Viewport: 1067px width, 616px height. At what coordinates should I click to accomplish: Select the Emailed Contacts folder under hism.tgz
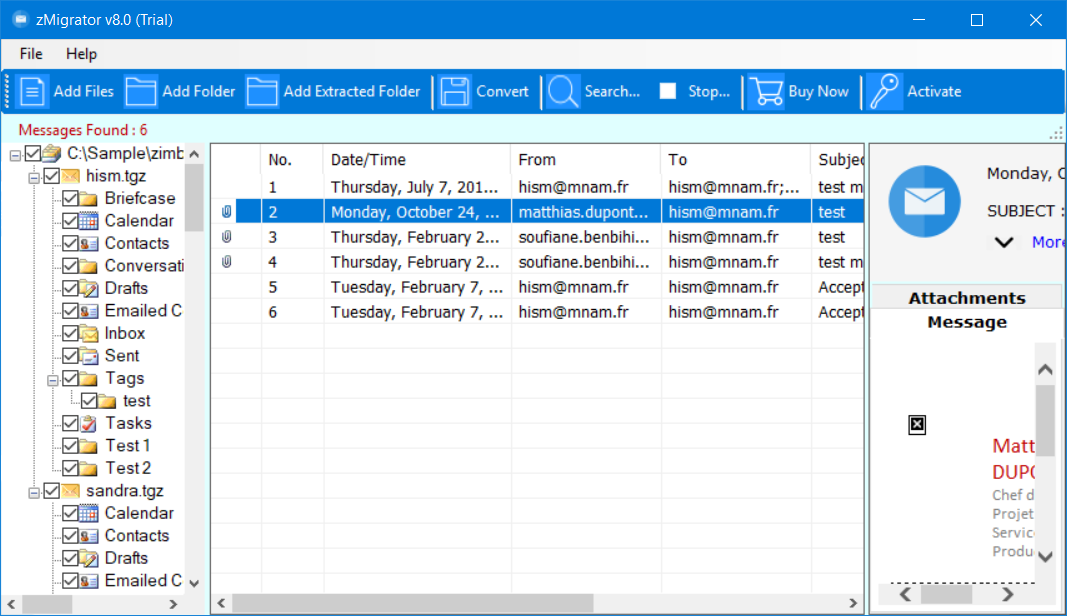pos(143,311)
